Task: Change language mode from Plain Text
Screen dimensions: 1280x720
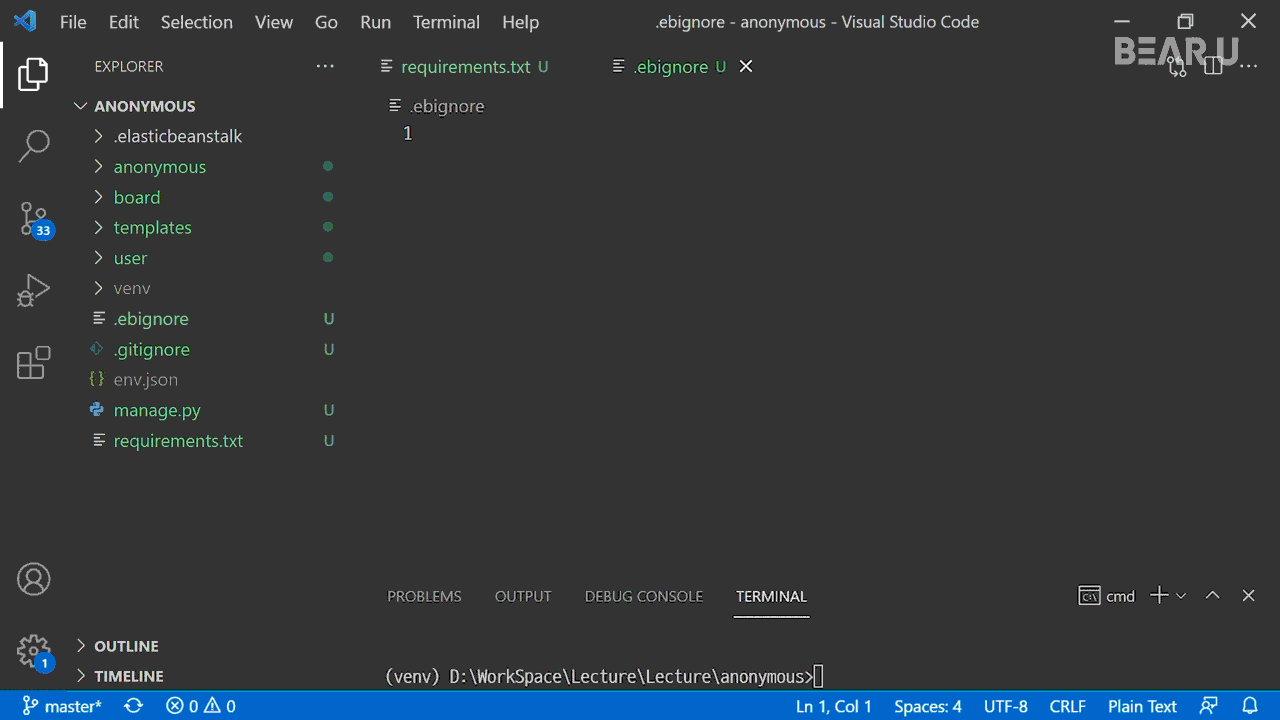Action: [1142, 706]
